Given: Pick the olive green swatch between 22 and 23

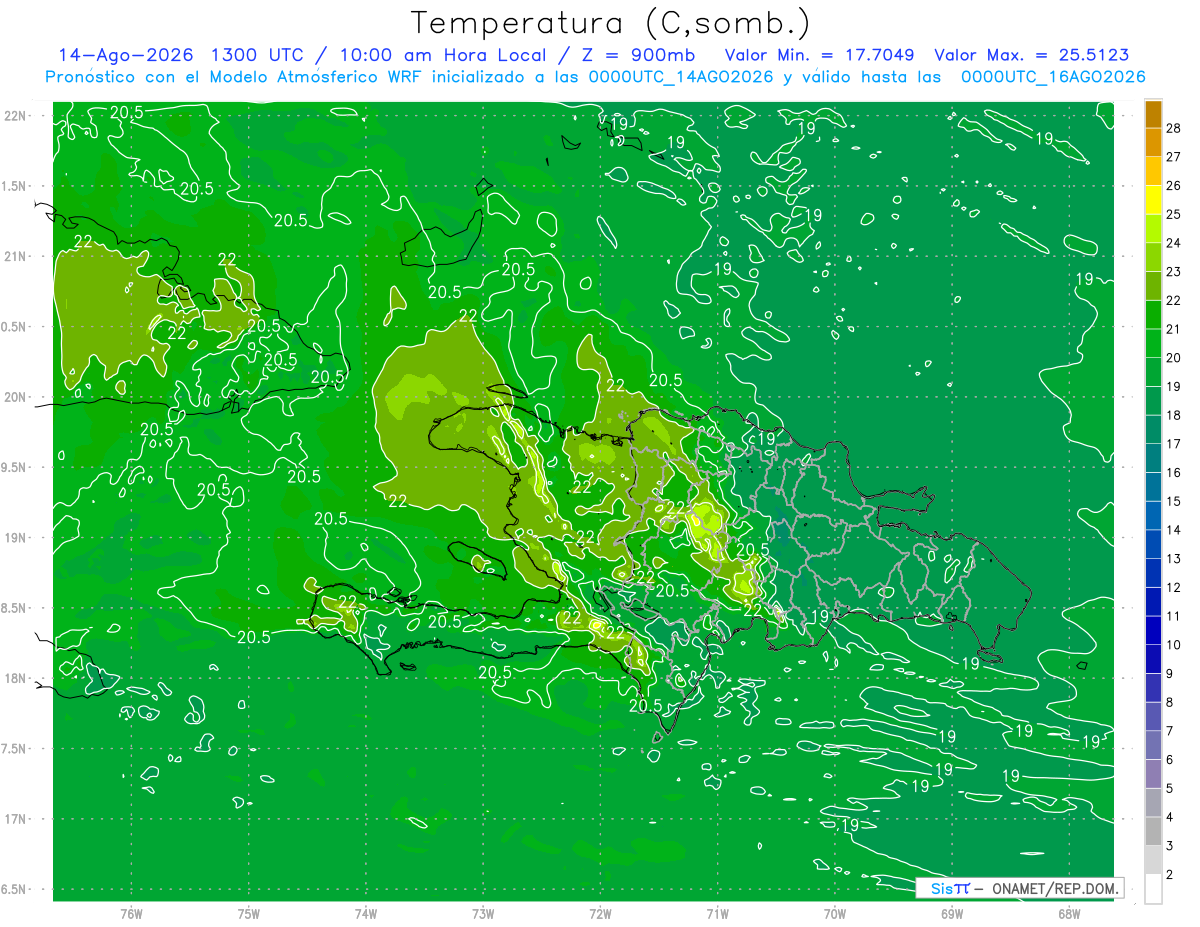Looking at the screenshot, I should pos(1153,285).
